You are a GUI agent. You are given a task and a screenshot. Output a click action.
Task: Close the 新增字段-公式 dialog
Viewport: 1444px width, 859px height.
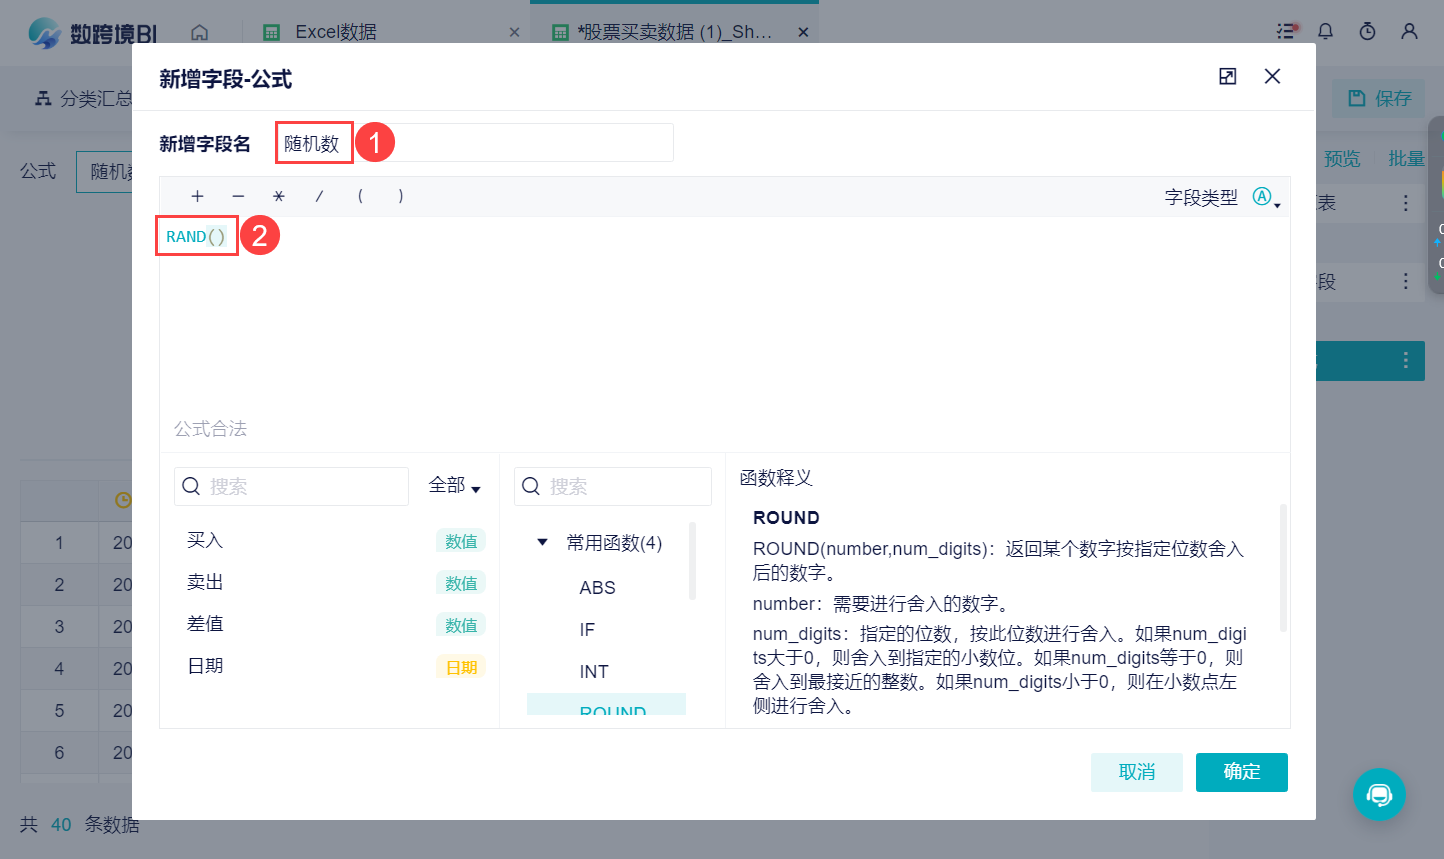pos(1272,76)
